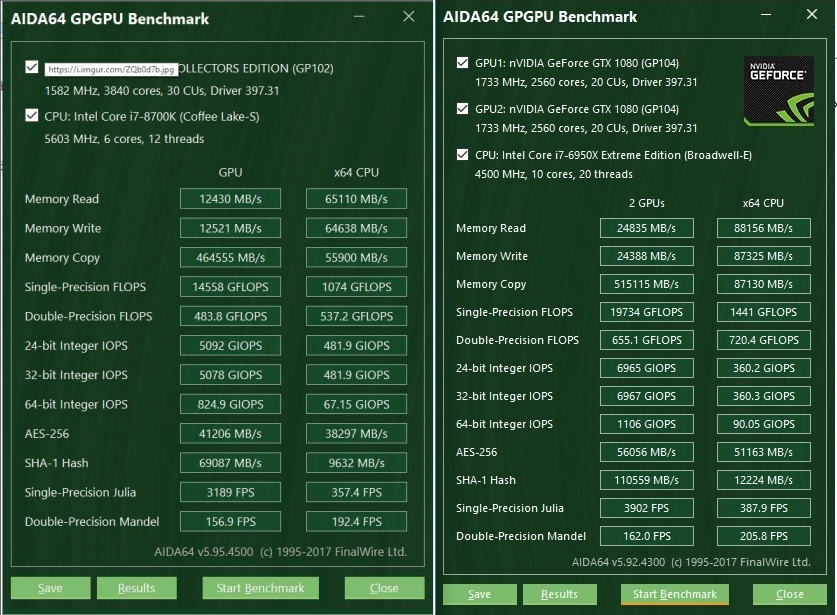The image size is (837, 615).
Task: Click the 38297 MB/s AES-256 CPU result
Action: point(357,433)
